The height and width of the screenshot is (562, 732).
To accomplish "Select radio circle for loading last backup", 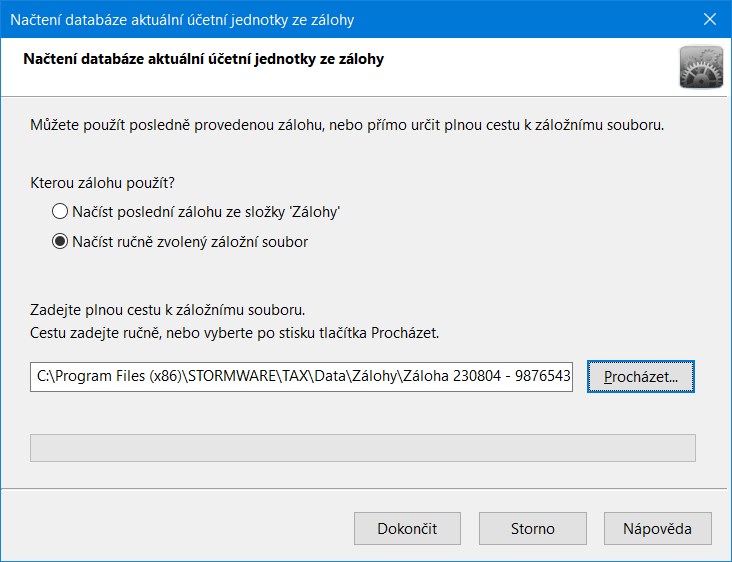I will [60, 211].
